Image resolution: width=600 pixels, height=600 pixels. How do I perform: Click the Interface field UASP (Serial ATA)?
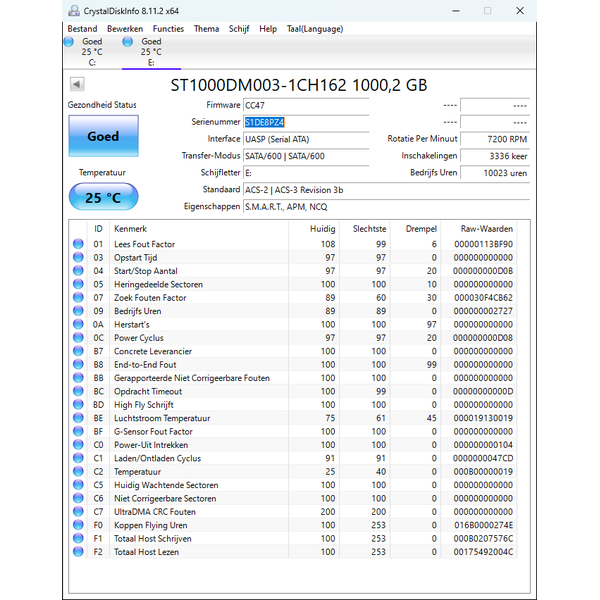[306, 139]
